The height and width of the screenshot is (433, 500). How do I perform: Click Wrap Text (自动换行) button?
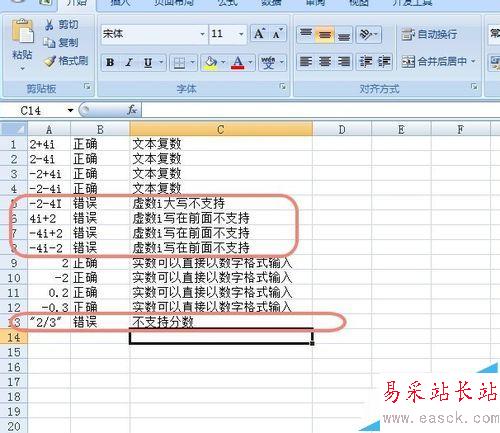coord(429,34)
